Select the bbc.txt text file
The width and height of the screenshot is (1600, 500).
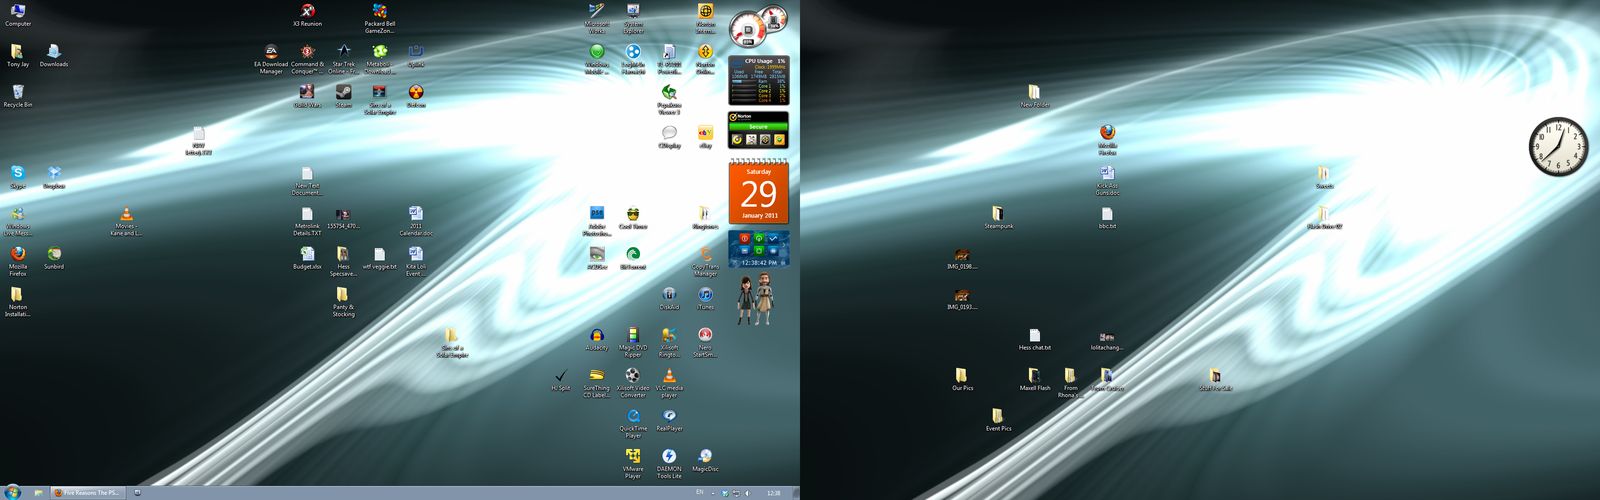point(1107,217)
